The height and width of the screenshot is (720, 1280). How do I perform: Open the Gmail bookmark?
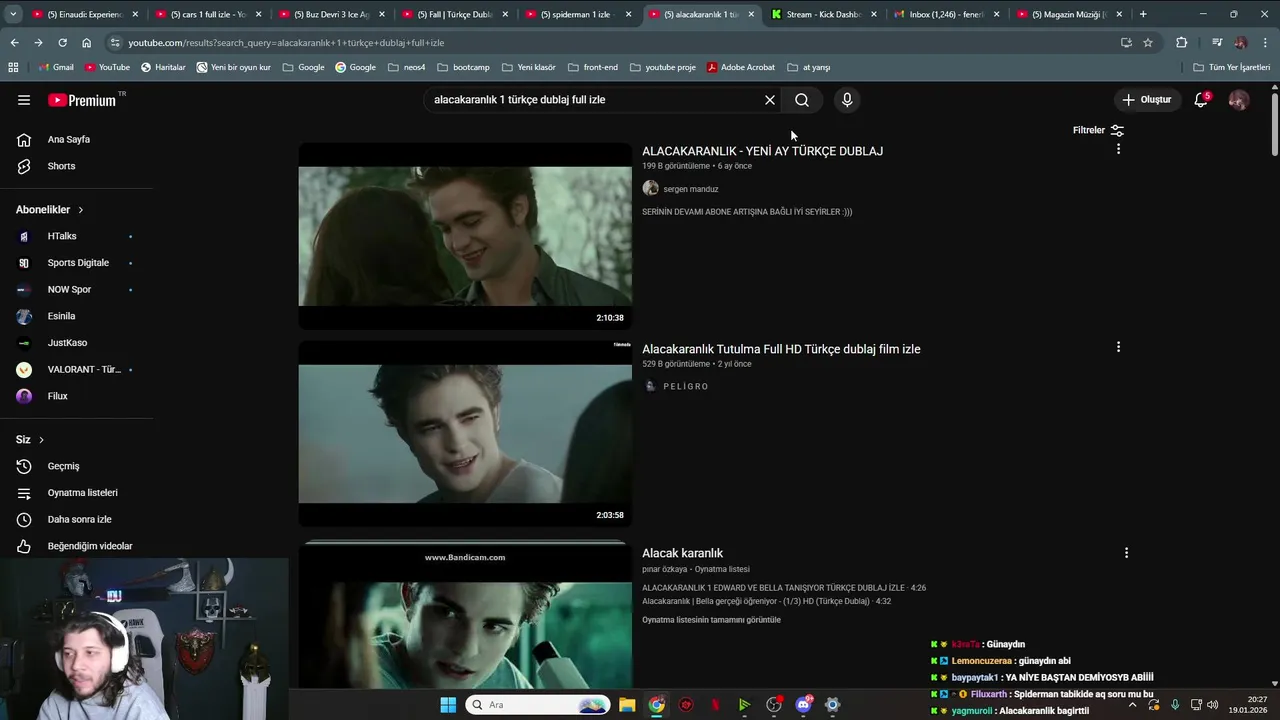click(56, 67)
